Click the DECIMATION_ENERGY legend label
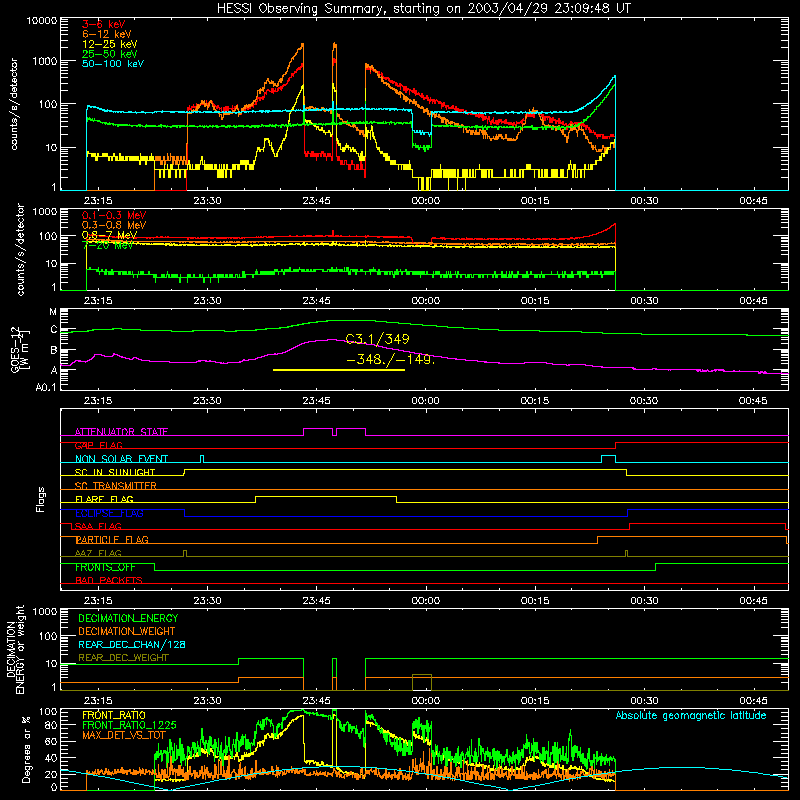The width and height of the screenshot is (800, 800). (128, 618)
